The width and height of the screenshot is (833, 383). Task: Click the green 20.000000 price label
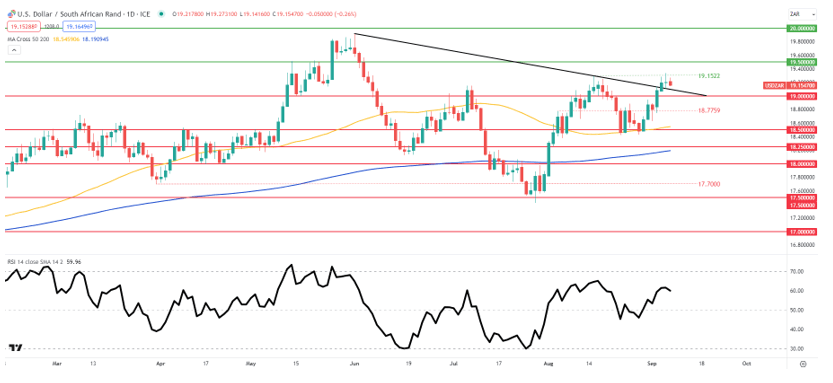802,28
